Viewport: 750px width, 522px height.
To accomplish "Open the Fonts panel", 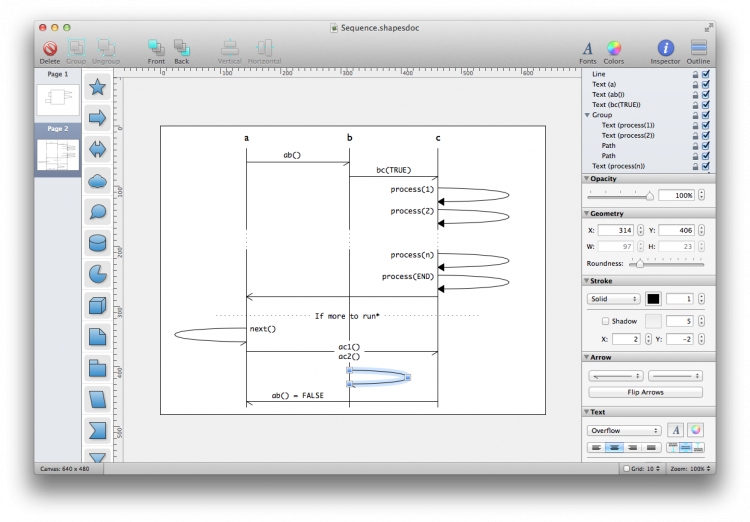I will (588, 48).
